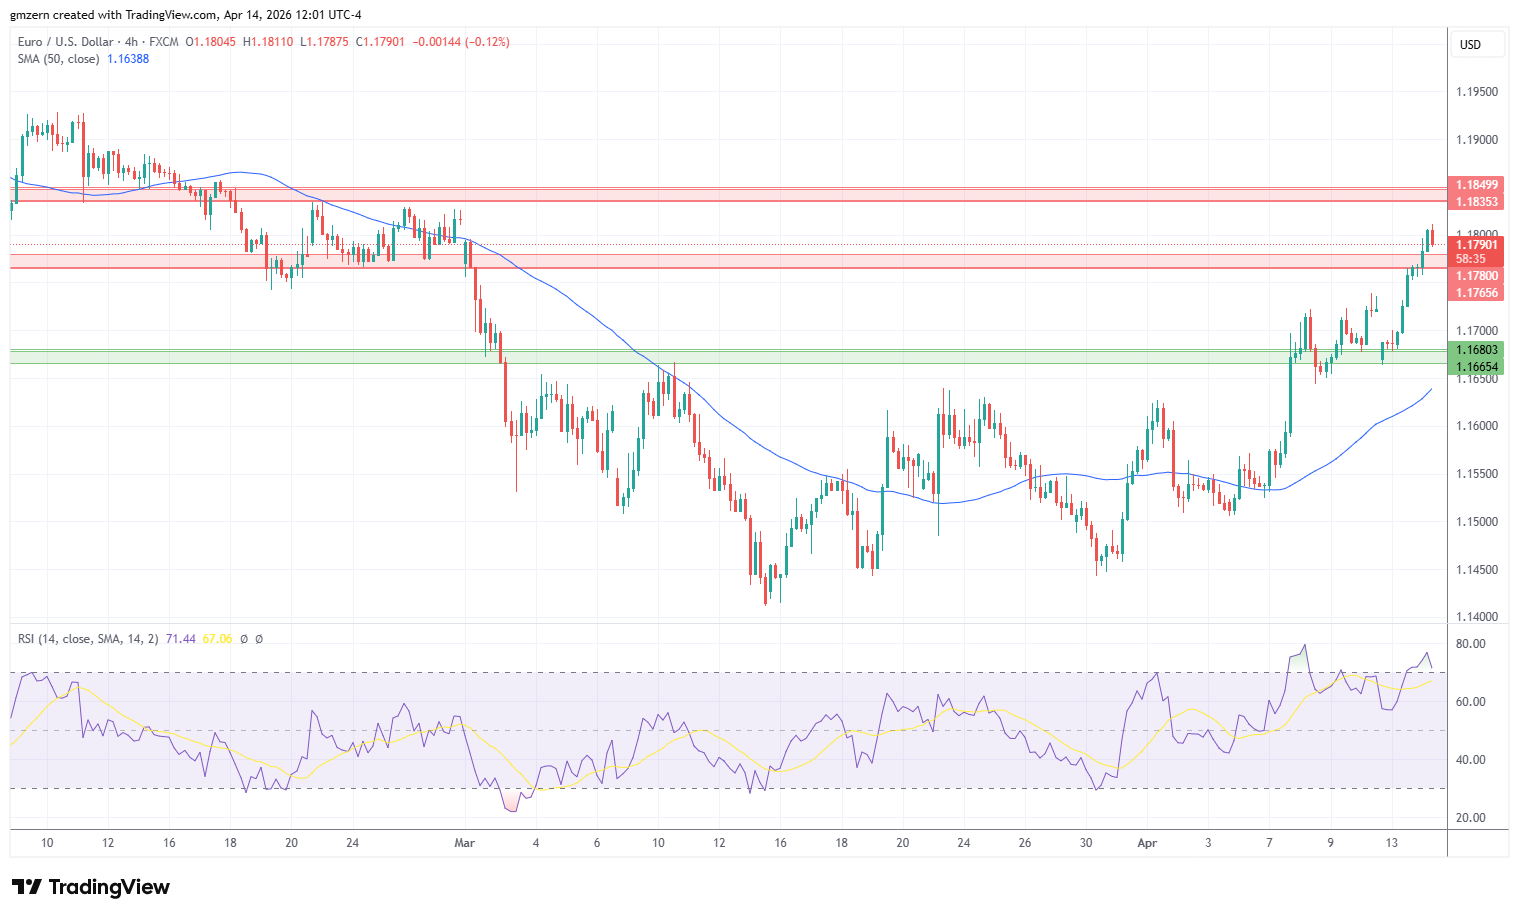
Task: Click the 4h interval label
Action: [x=131, y=42]
